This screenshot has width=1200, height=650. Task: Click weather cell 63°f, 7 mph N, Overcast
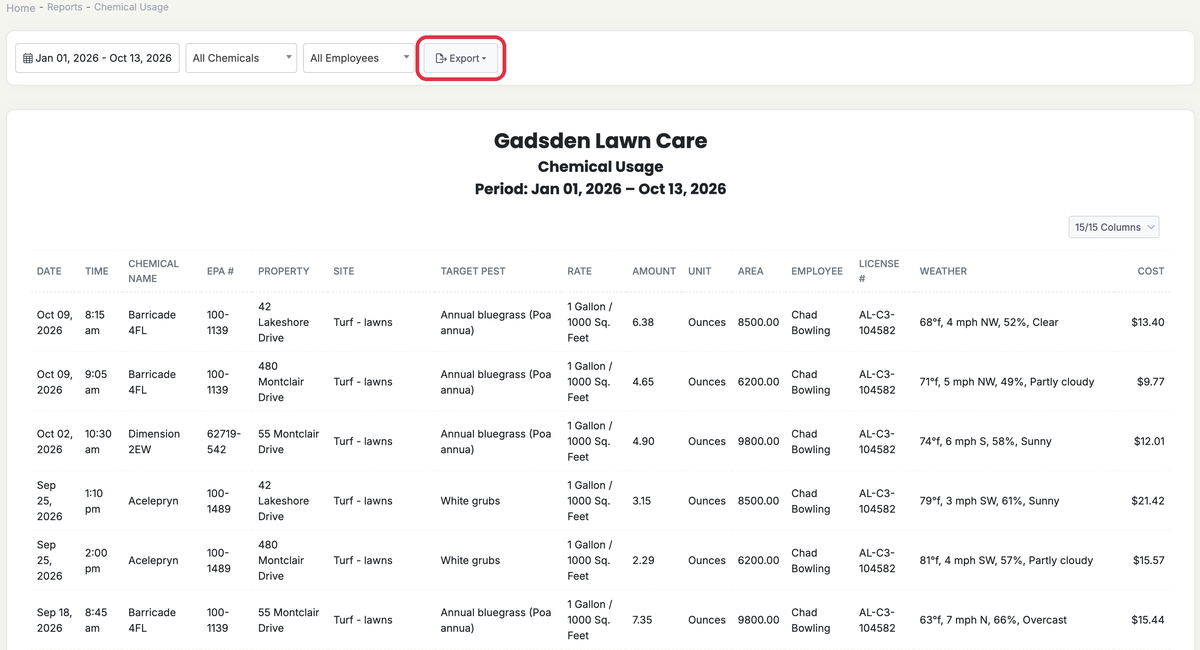point(993,620)
